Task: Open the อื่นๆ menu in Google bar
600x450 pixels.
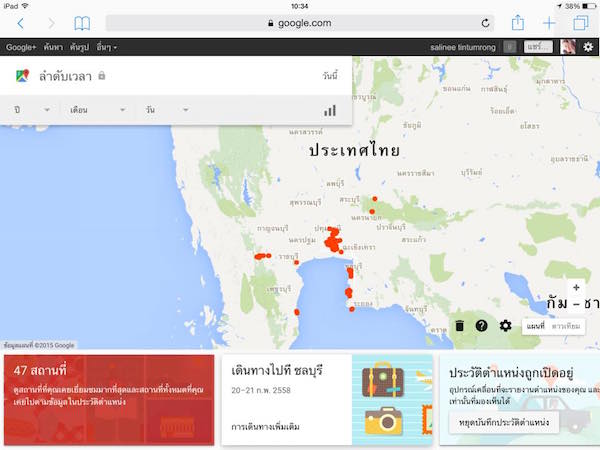Action: [107, 47]
